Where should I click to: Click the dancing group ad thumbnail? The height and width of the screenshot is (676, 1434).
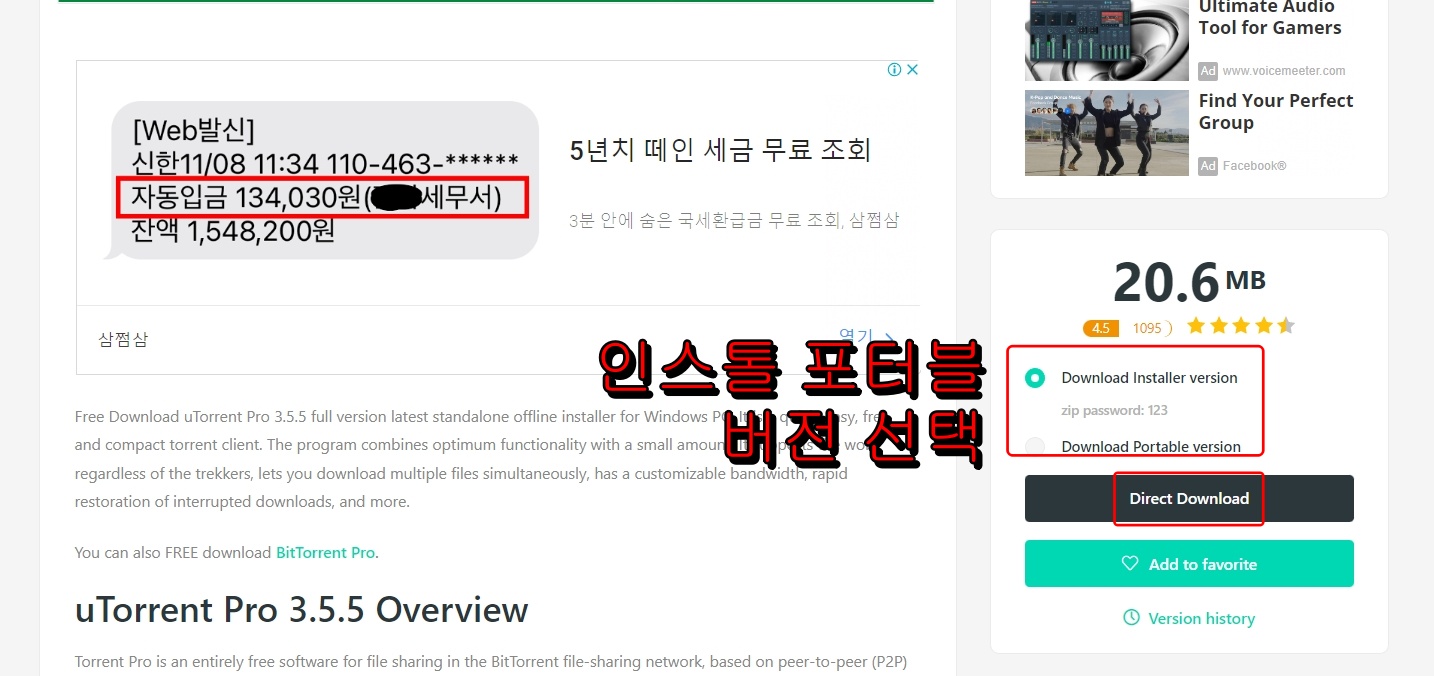pos(1107,133)
